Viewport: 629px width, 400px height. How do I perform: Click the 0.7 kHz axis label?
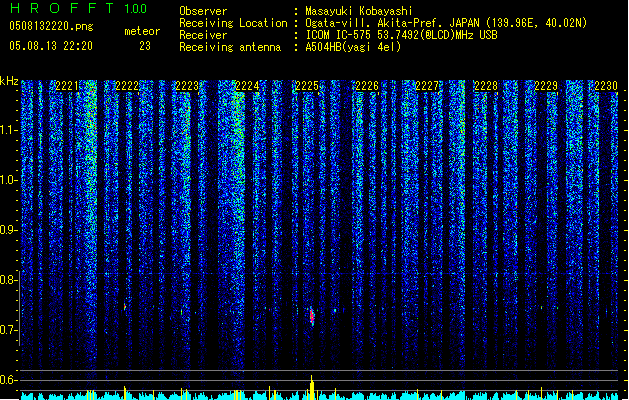(x=8, y=330)
